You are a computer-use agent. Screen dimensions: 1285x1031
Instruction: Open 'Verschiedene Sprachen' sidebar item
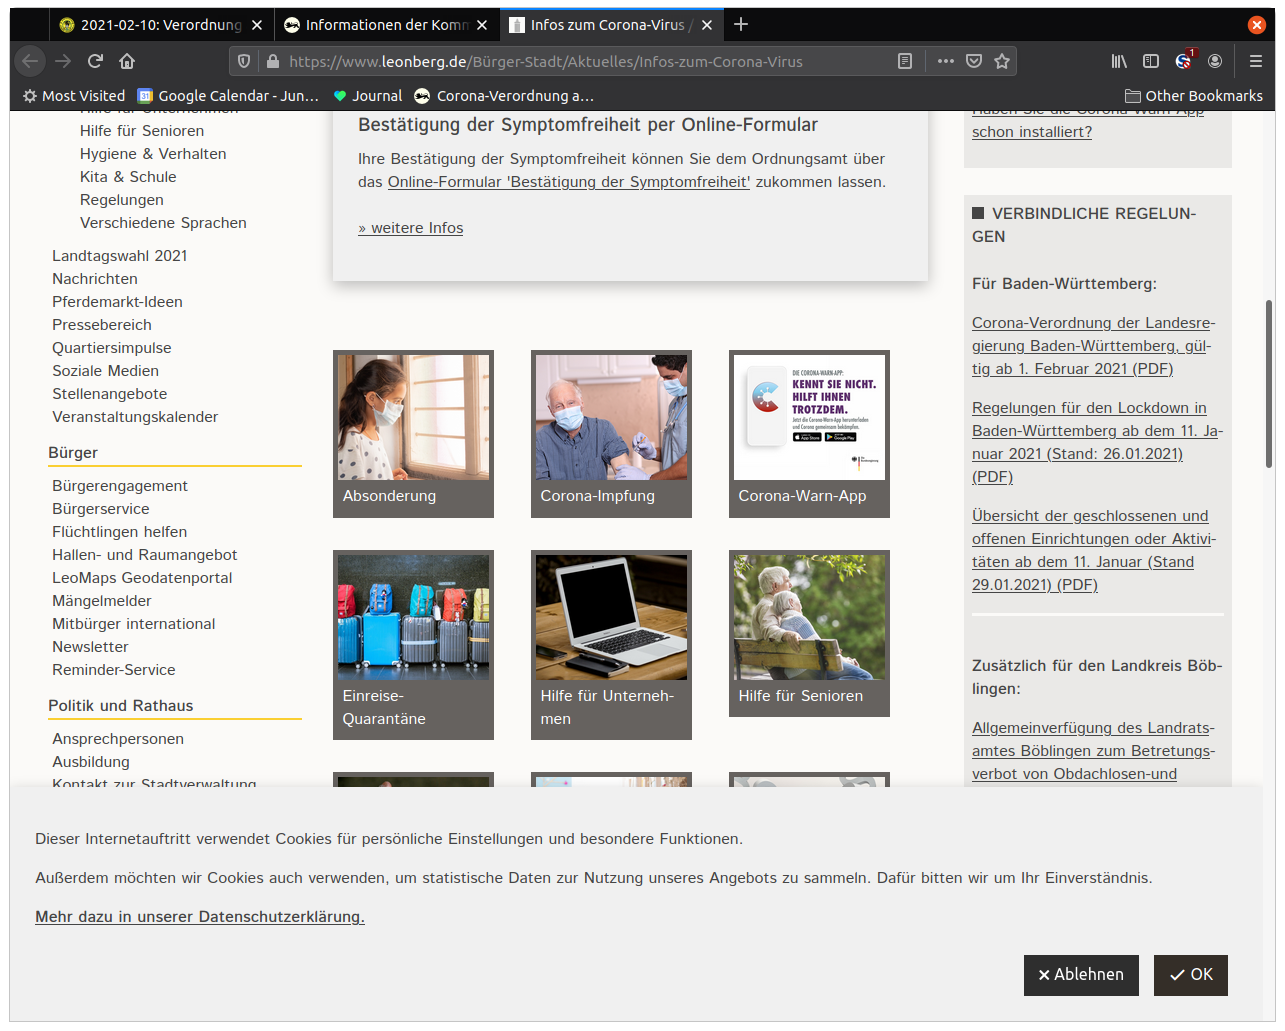163,223
